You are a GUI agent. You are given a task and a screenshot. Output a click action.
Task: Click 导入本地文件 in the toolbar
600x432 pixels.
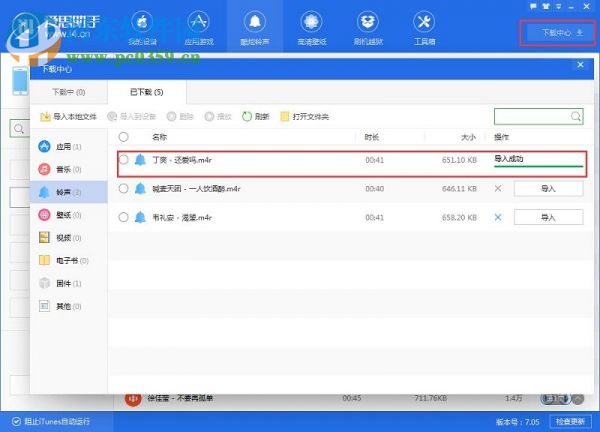click(x=68, y=117)
